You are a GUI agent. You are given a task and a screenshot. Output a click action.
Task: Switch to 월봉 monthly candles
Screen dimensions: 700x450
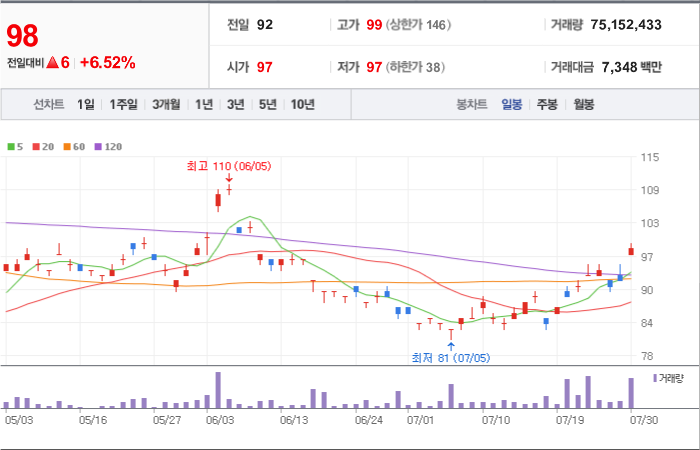(x=583, y=105)
